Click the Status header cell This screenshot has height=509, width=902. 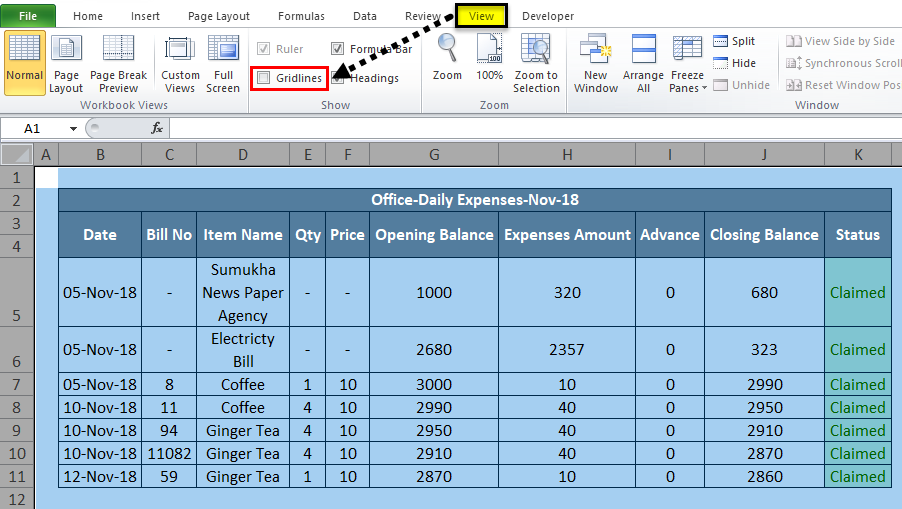click(x=858, y=235)
